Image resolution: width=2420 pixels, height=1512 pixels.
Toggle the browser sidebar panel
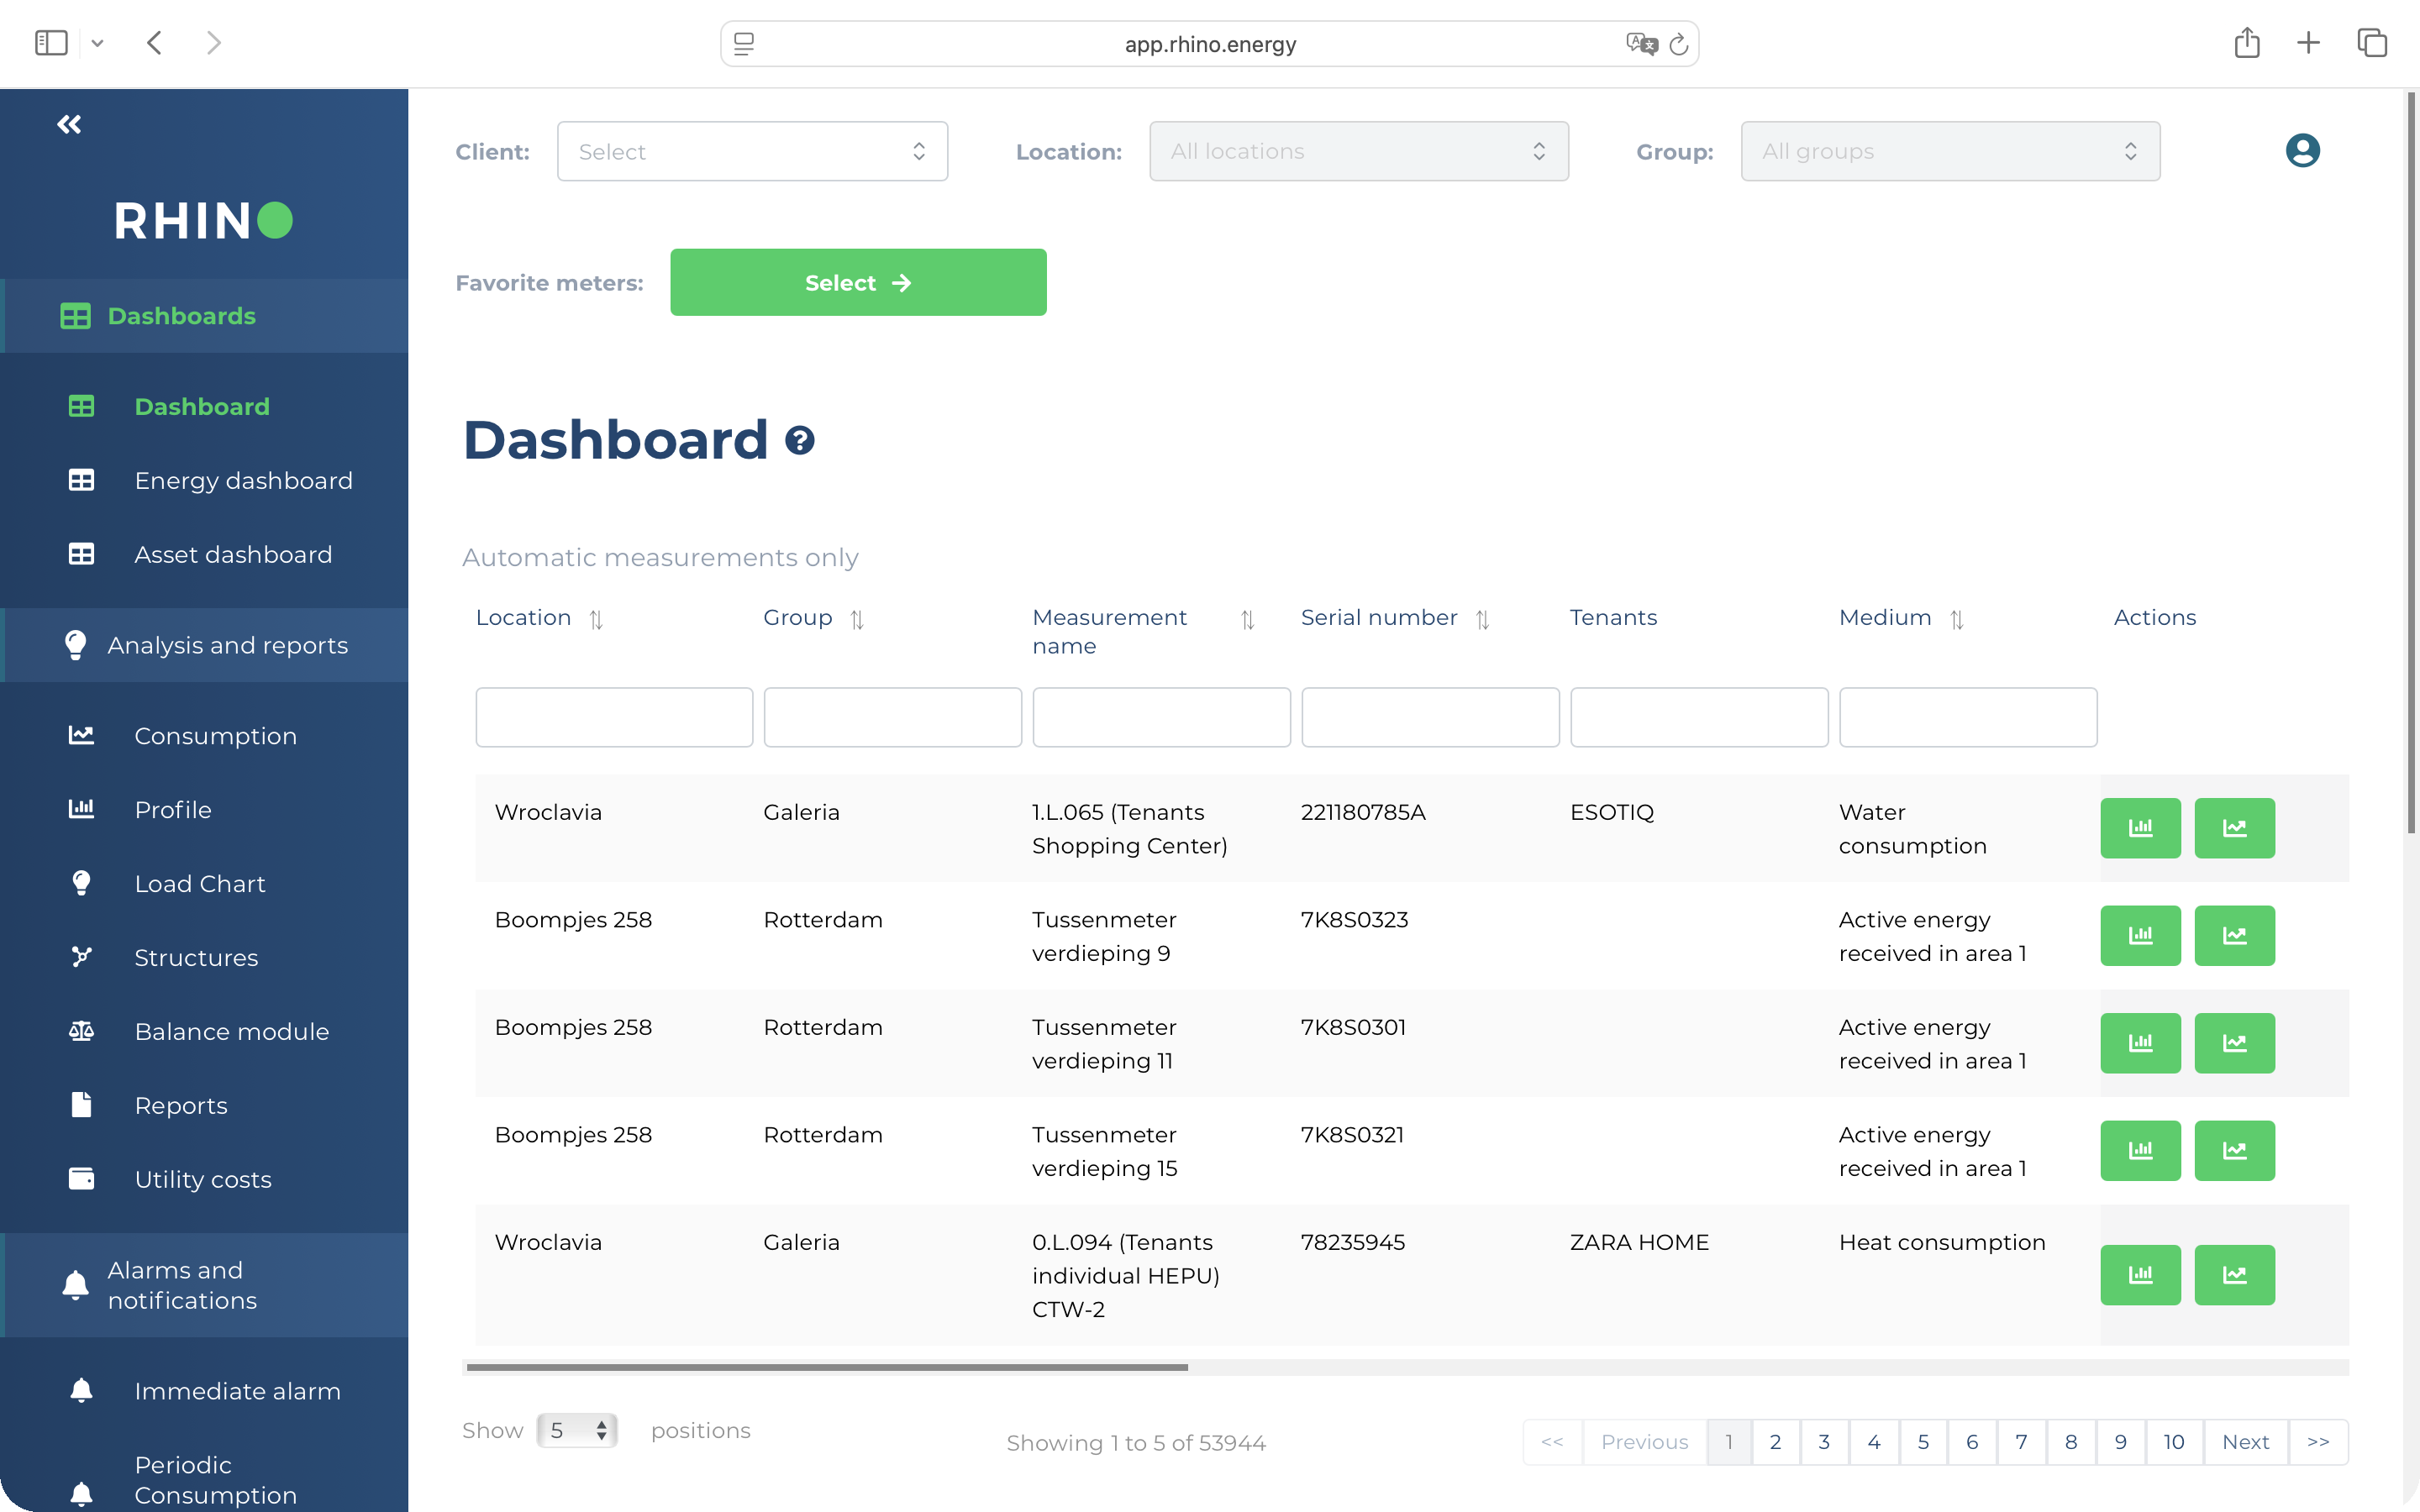coord(51,43)
